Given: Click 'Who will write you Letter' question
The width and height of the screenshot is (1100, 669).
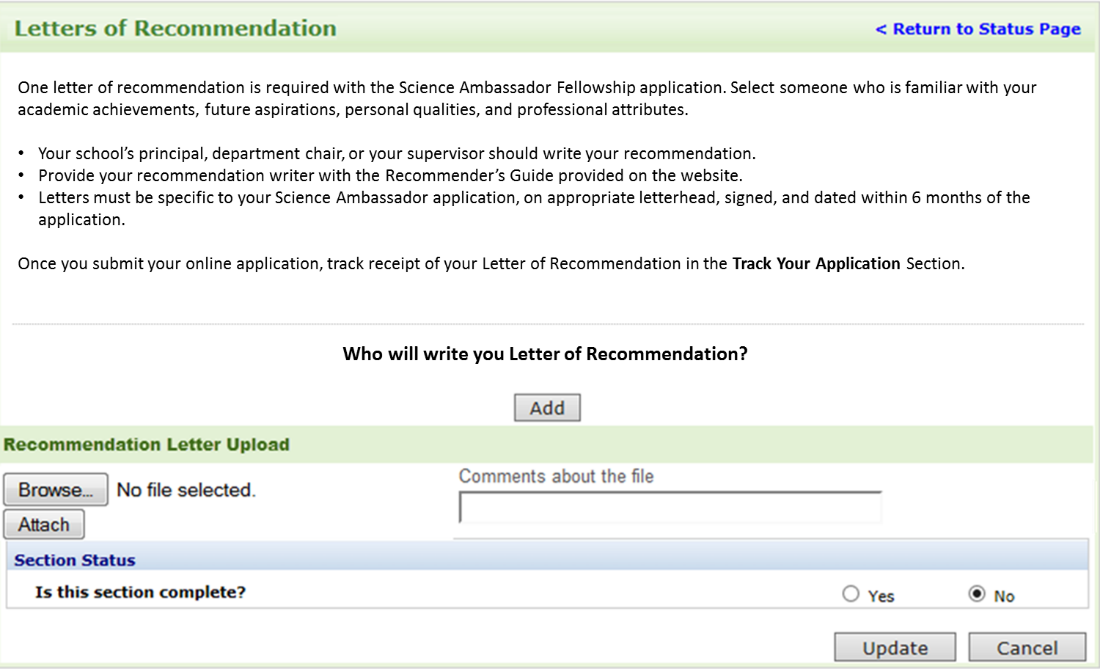Looking at the screenshot, I should coord(545,353).
